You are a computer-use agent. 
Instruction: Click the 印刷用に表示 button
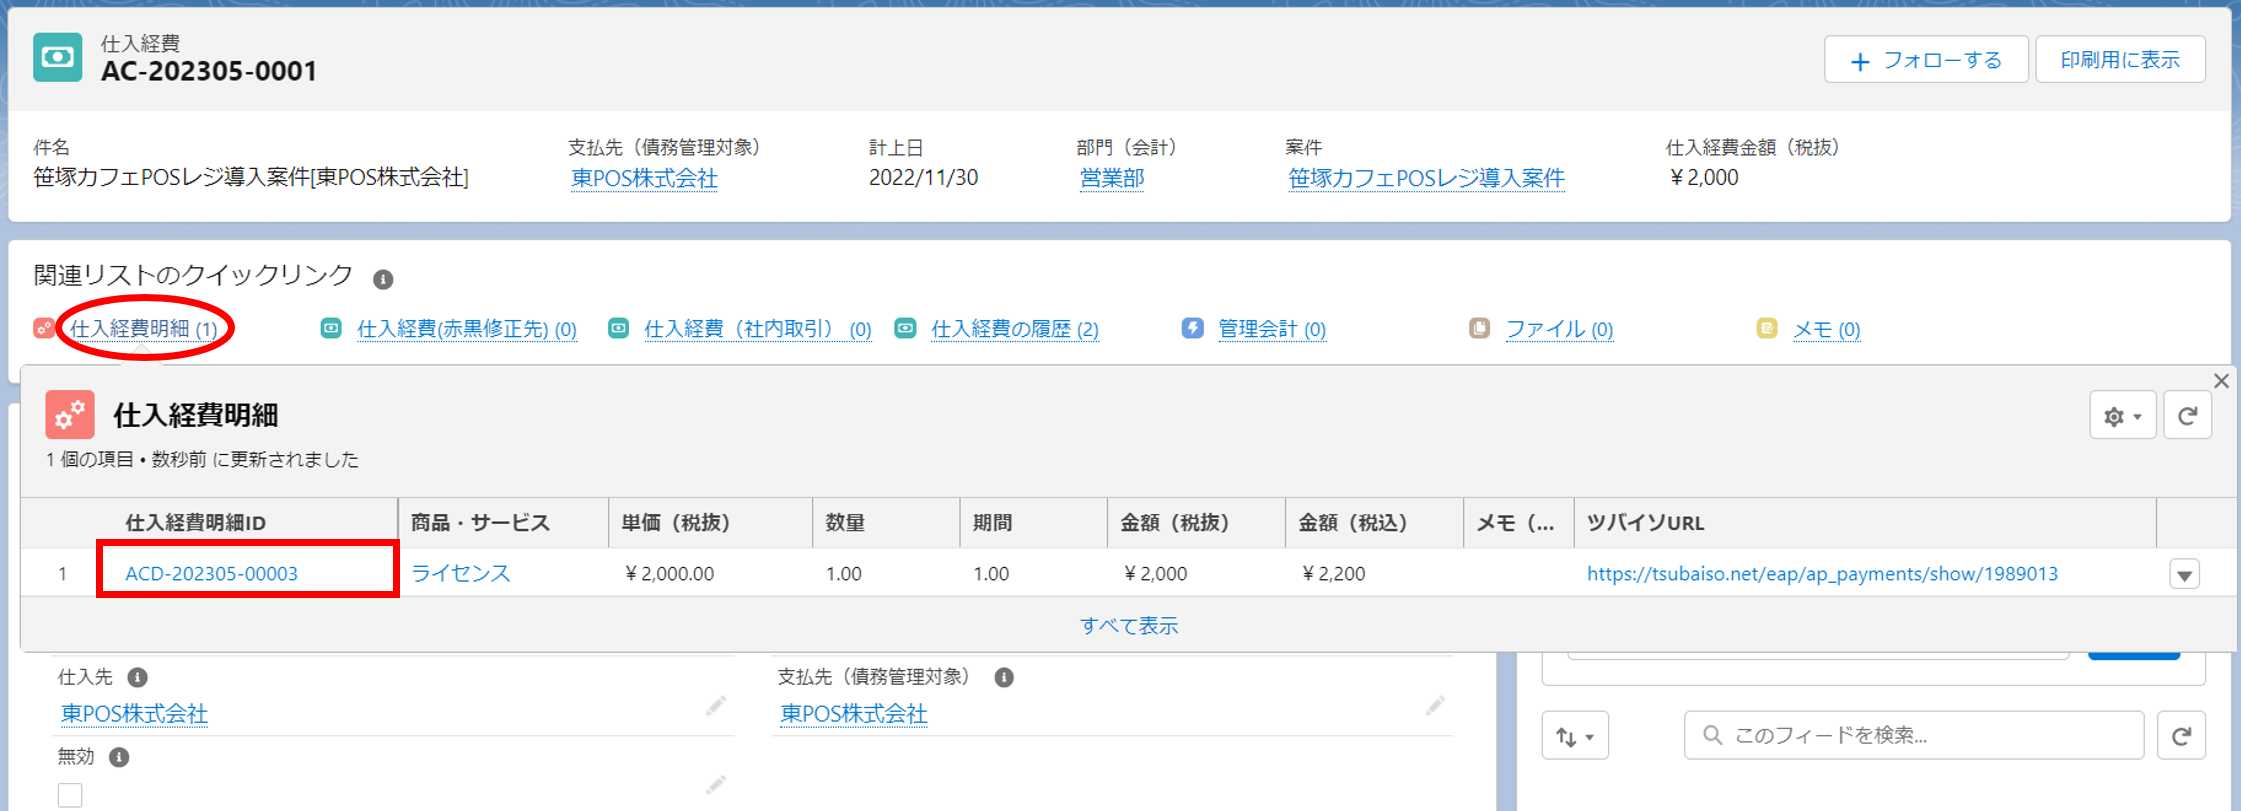click(2120, 60)
